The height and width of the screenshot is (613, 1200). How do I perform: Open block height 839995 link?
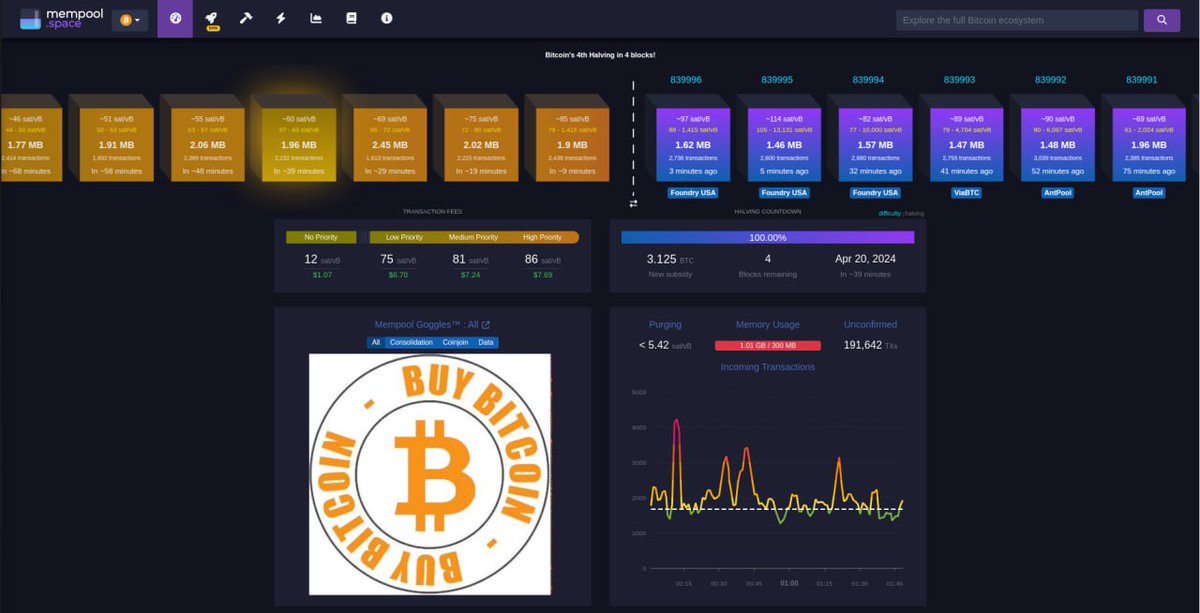tap(777, 80)
